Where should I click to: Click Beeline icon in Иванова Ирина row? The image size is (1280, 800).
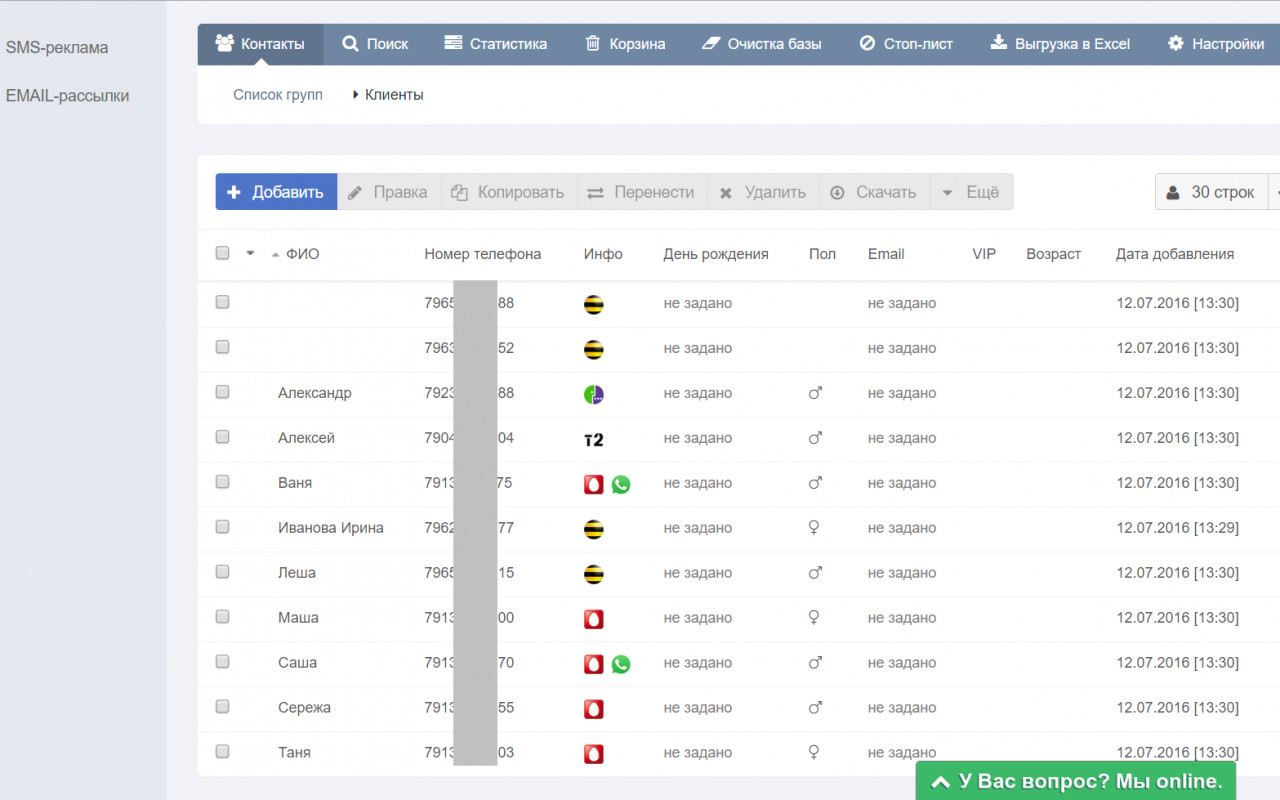point(594,529)
